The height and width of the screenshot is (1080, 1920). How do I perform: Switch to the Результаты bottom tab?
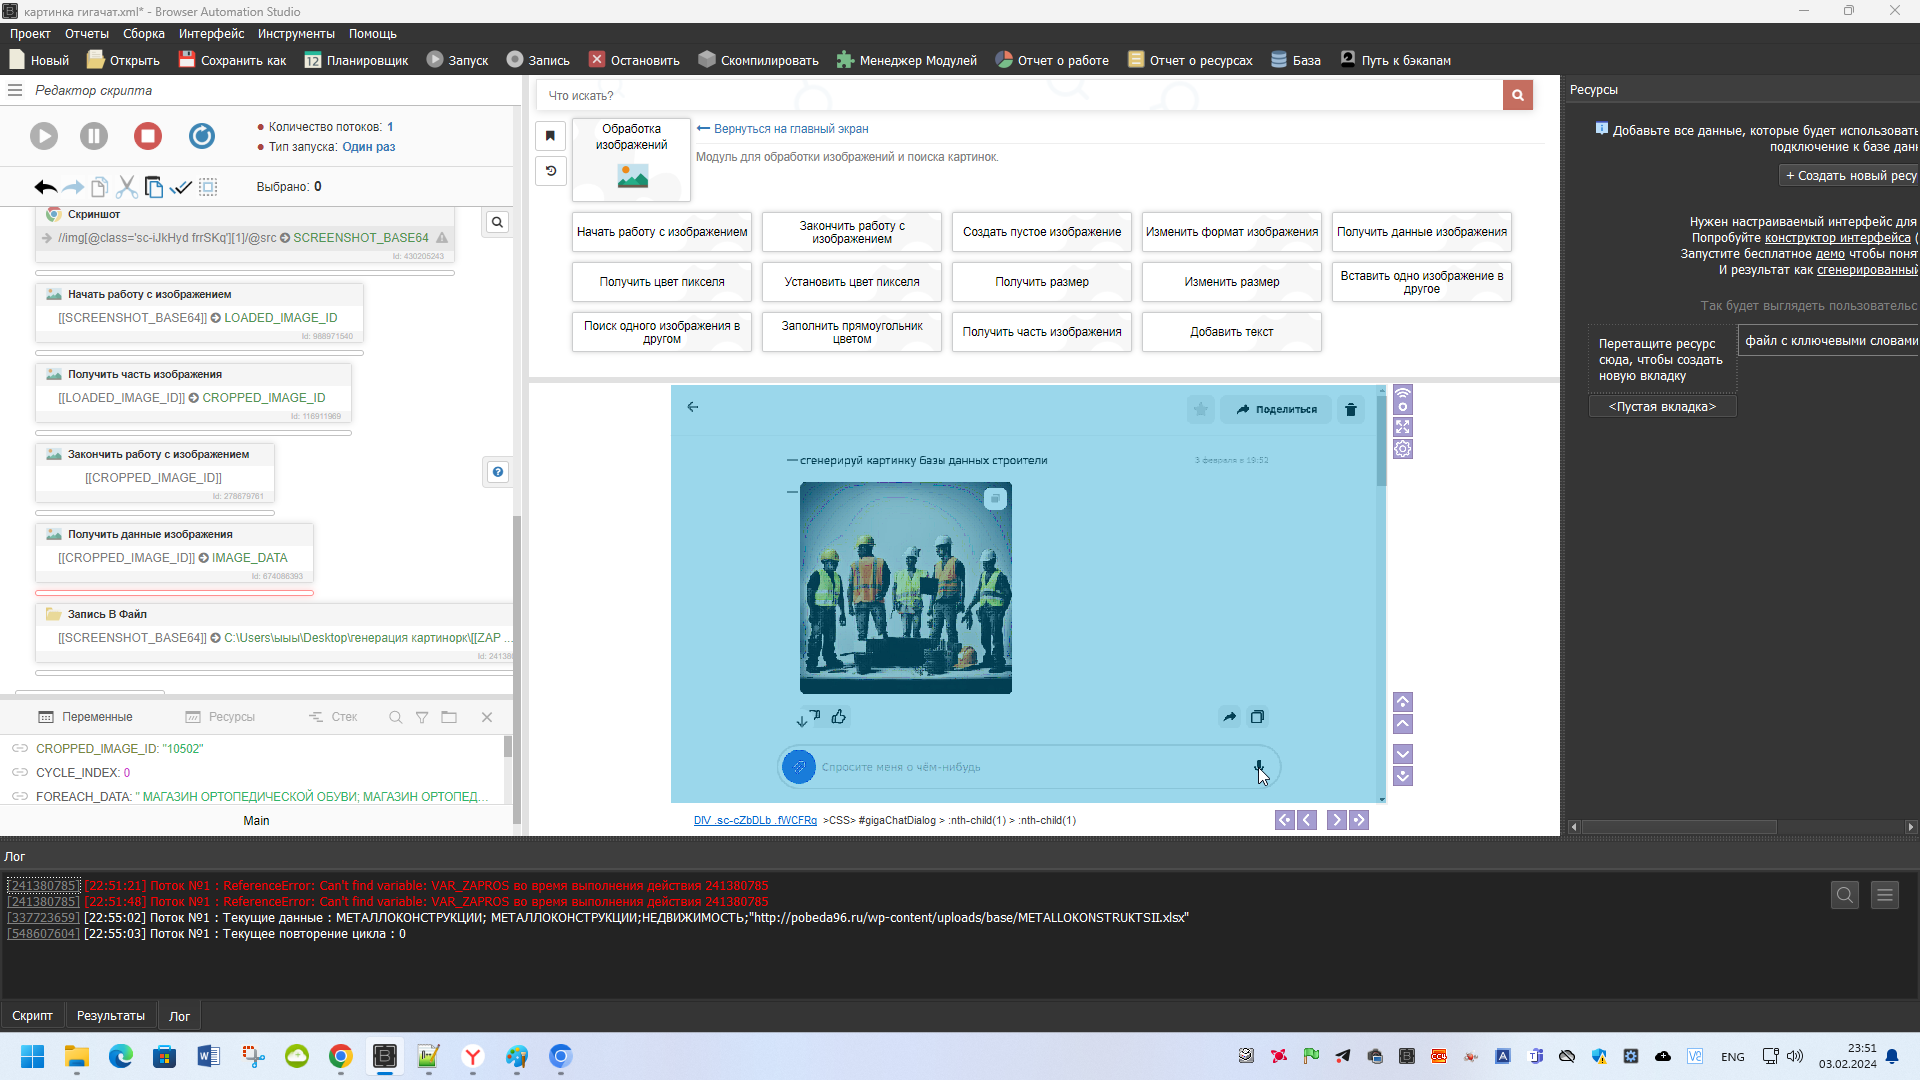click(111, 1016)
